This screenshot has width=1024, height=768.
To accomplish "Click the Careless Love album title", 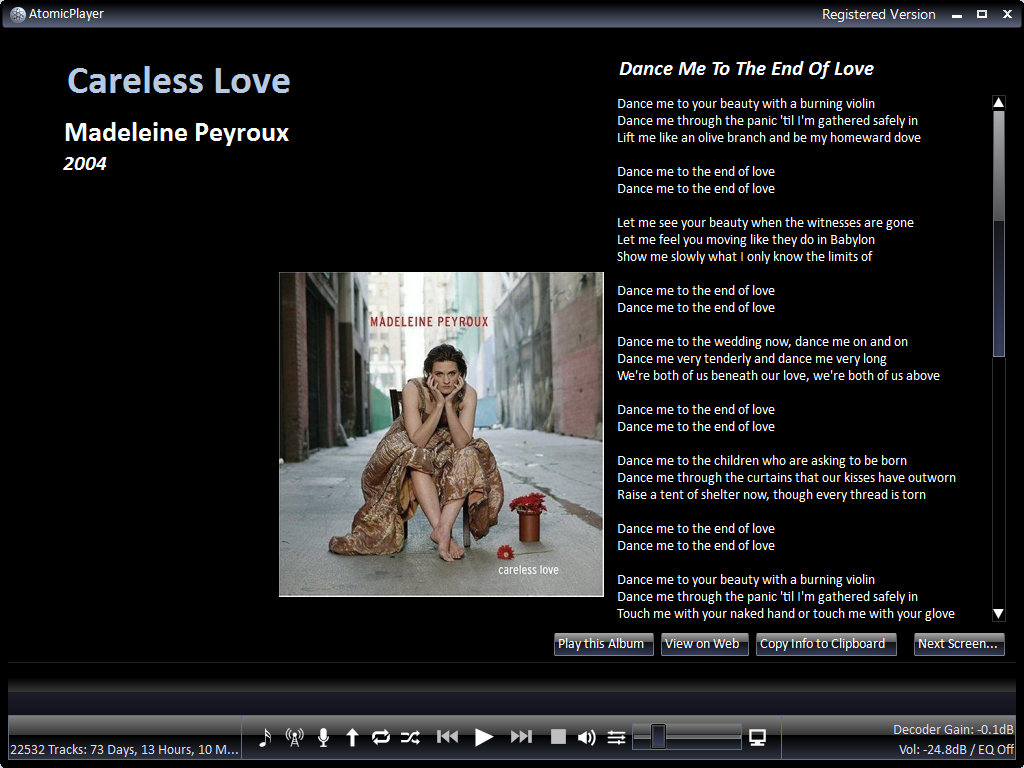I will (179, 81).
